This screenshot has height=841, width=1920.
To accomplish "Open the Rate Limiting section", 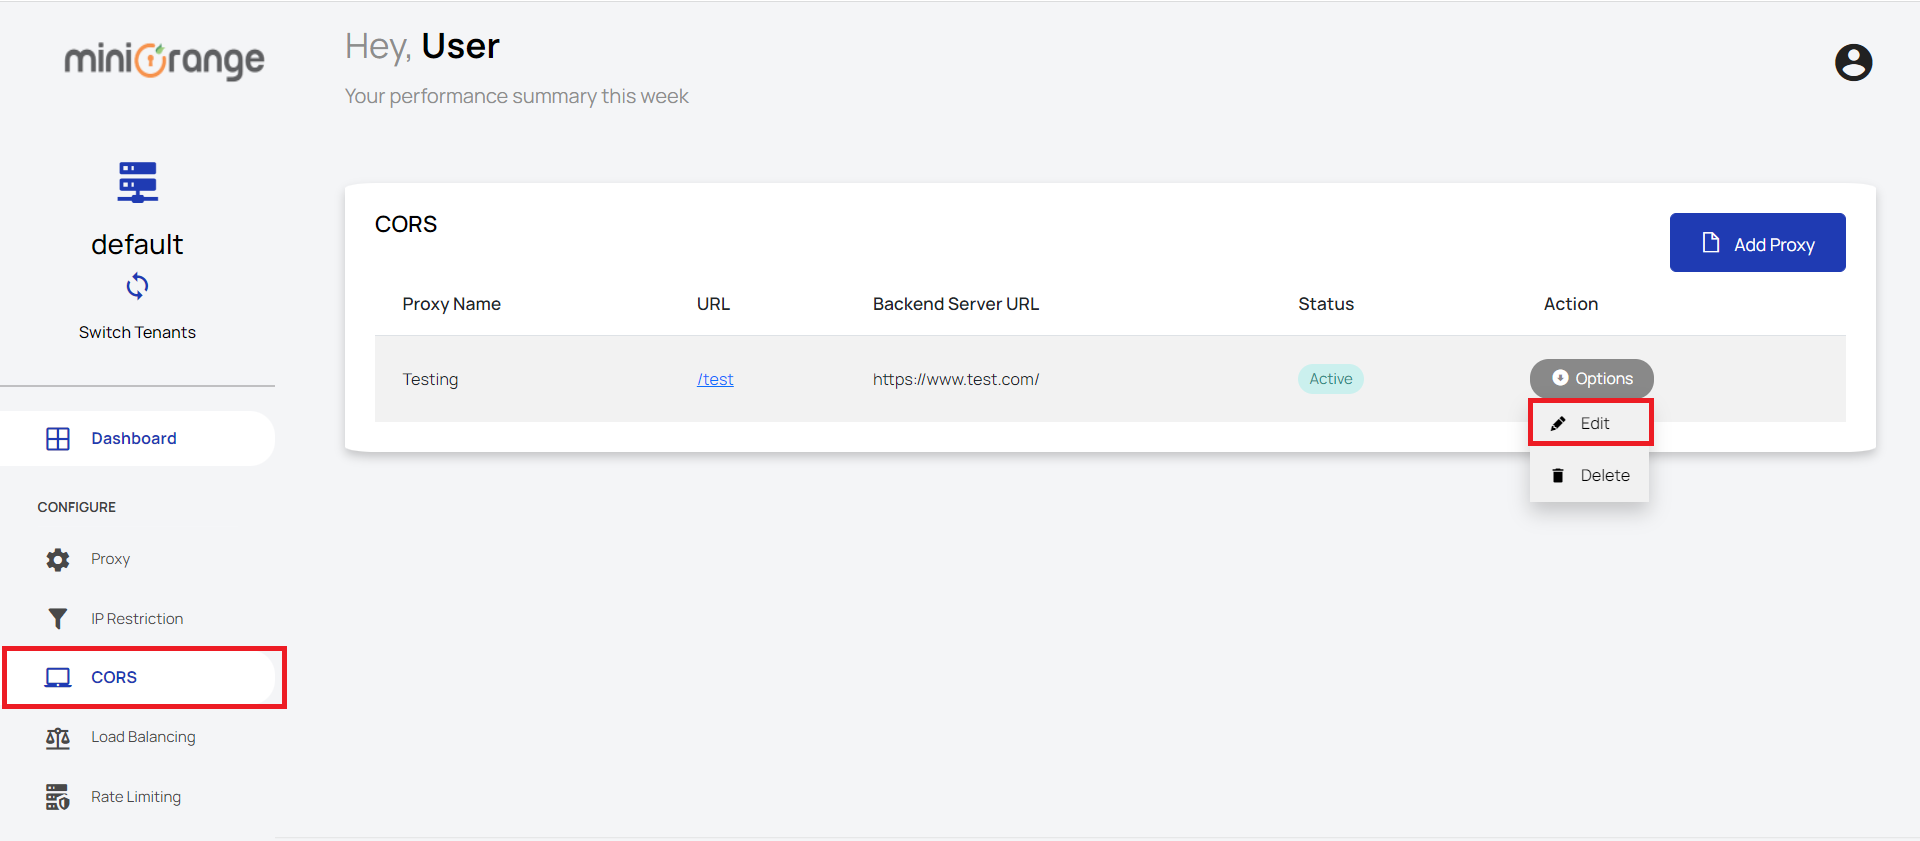I will pos(136,797).
